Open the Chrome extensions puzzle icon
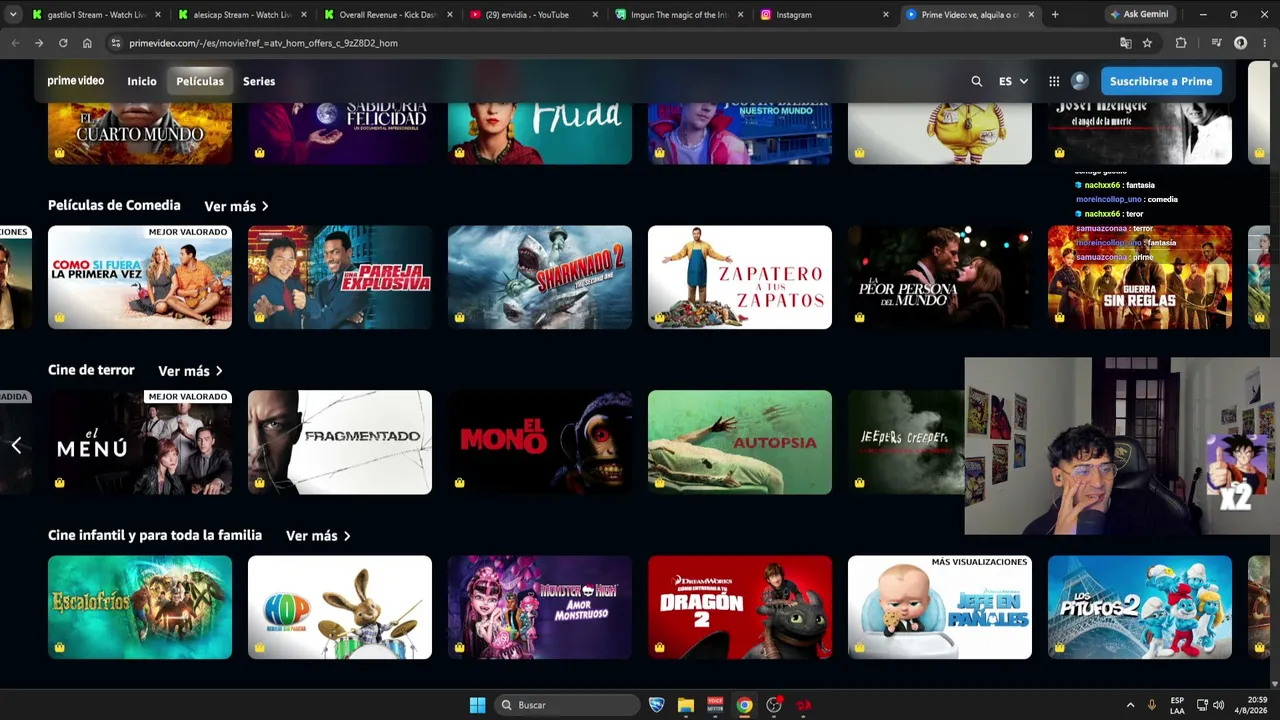Screen dimensions: 1280x720 (1181, 43)
